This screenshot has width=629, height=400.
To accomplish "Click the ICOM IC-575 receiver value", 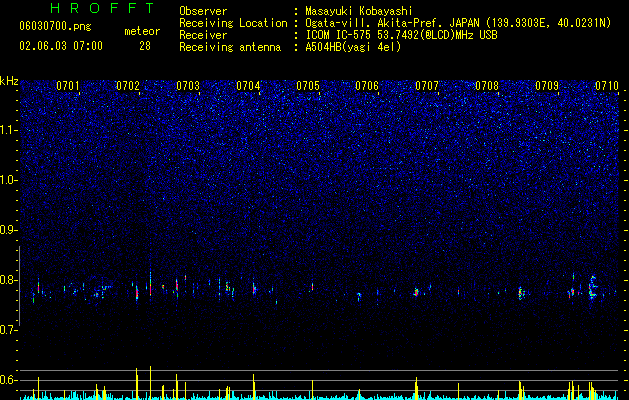I will [401, 35].
